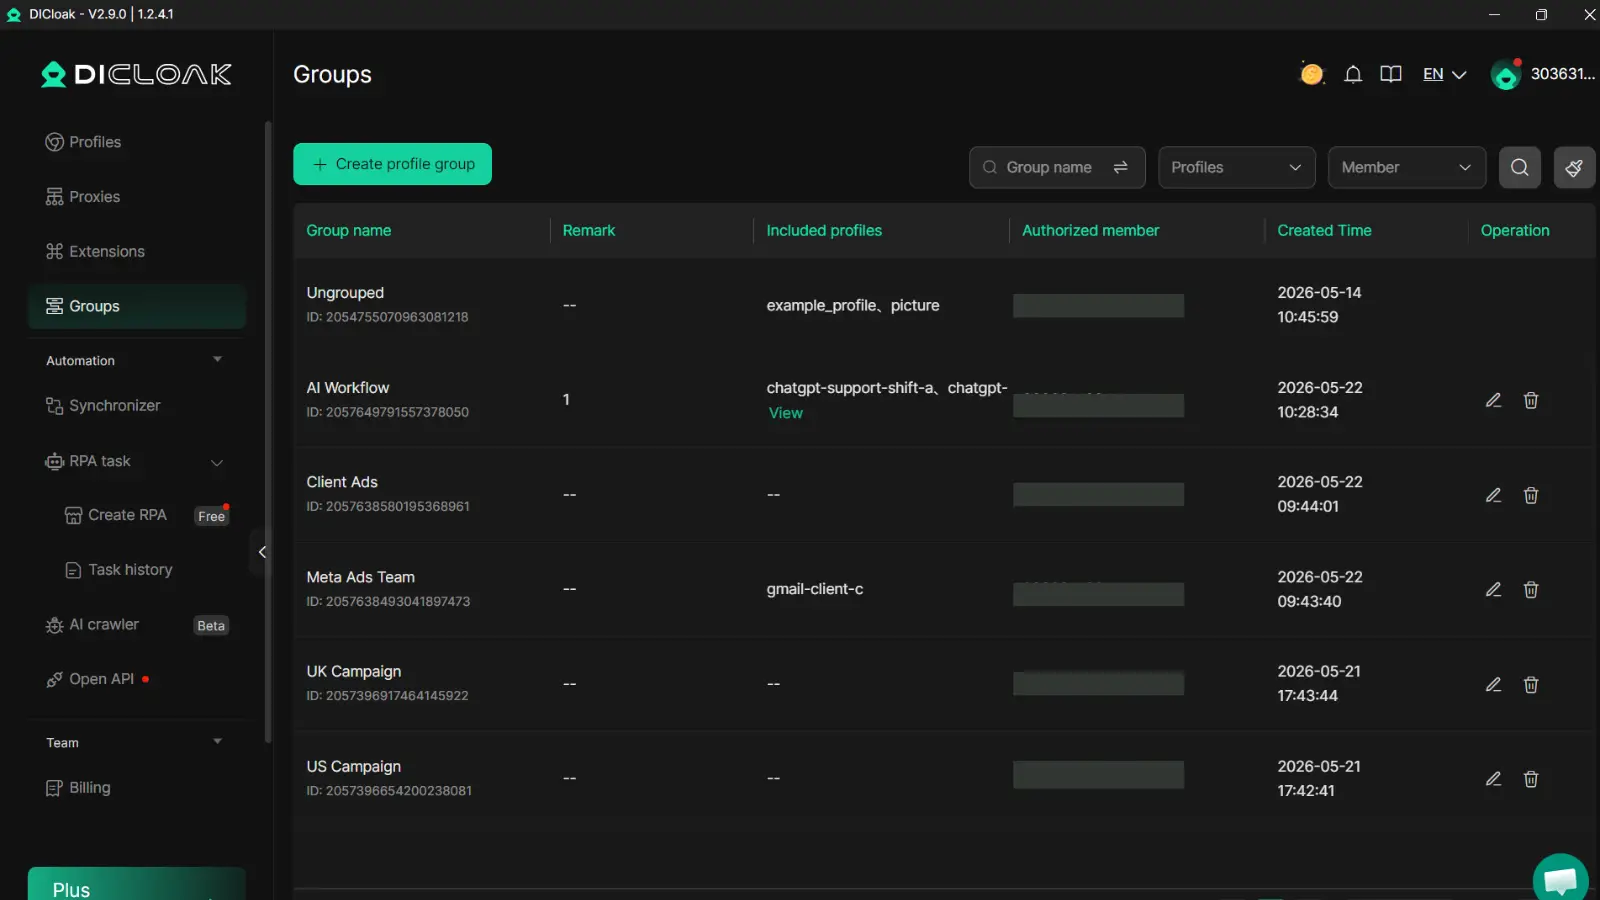This screenshot has height=900, width=1600.
Task: Open Profiles in the sidebar
Action: tap(136, 142)
